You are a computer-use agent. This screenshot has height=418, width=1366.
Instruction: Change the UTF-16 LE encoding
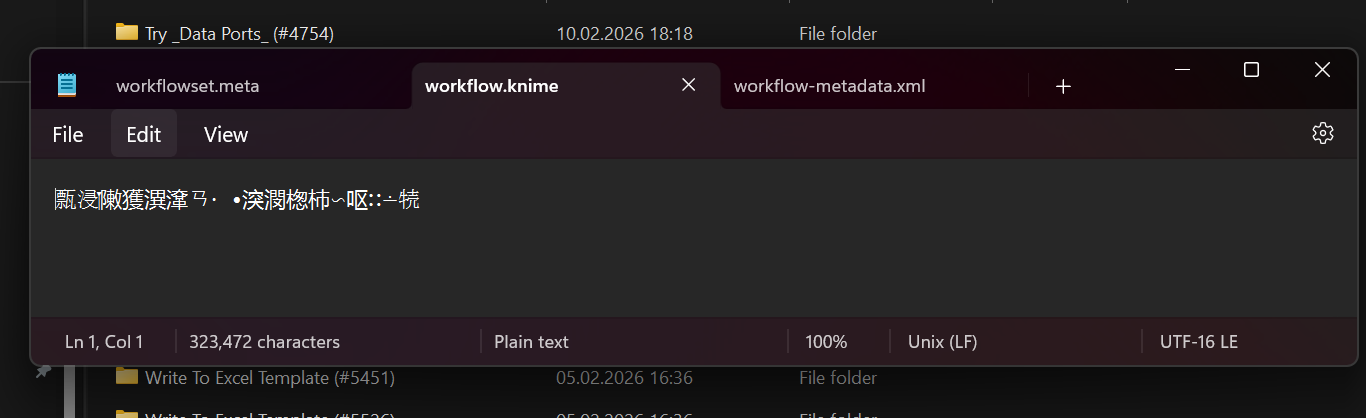pyautogui.click(x=1198, y=342)
